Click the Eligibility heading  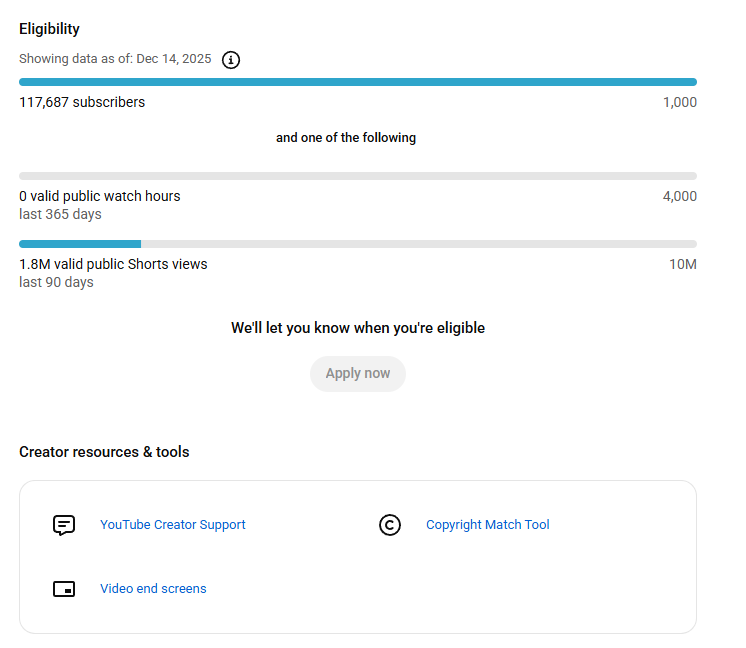click(x=49, y=29)
